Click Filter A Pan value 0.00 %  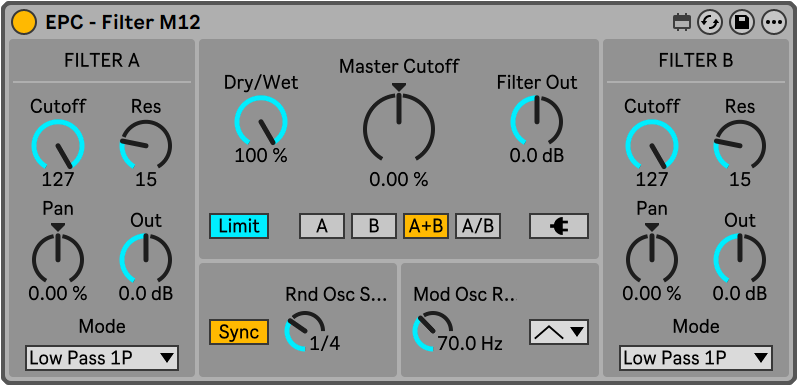58,293
